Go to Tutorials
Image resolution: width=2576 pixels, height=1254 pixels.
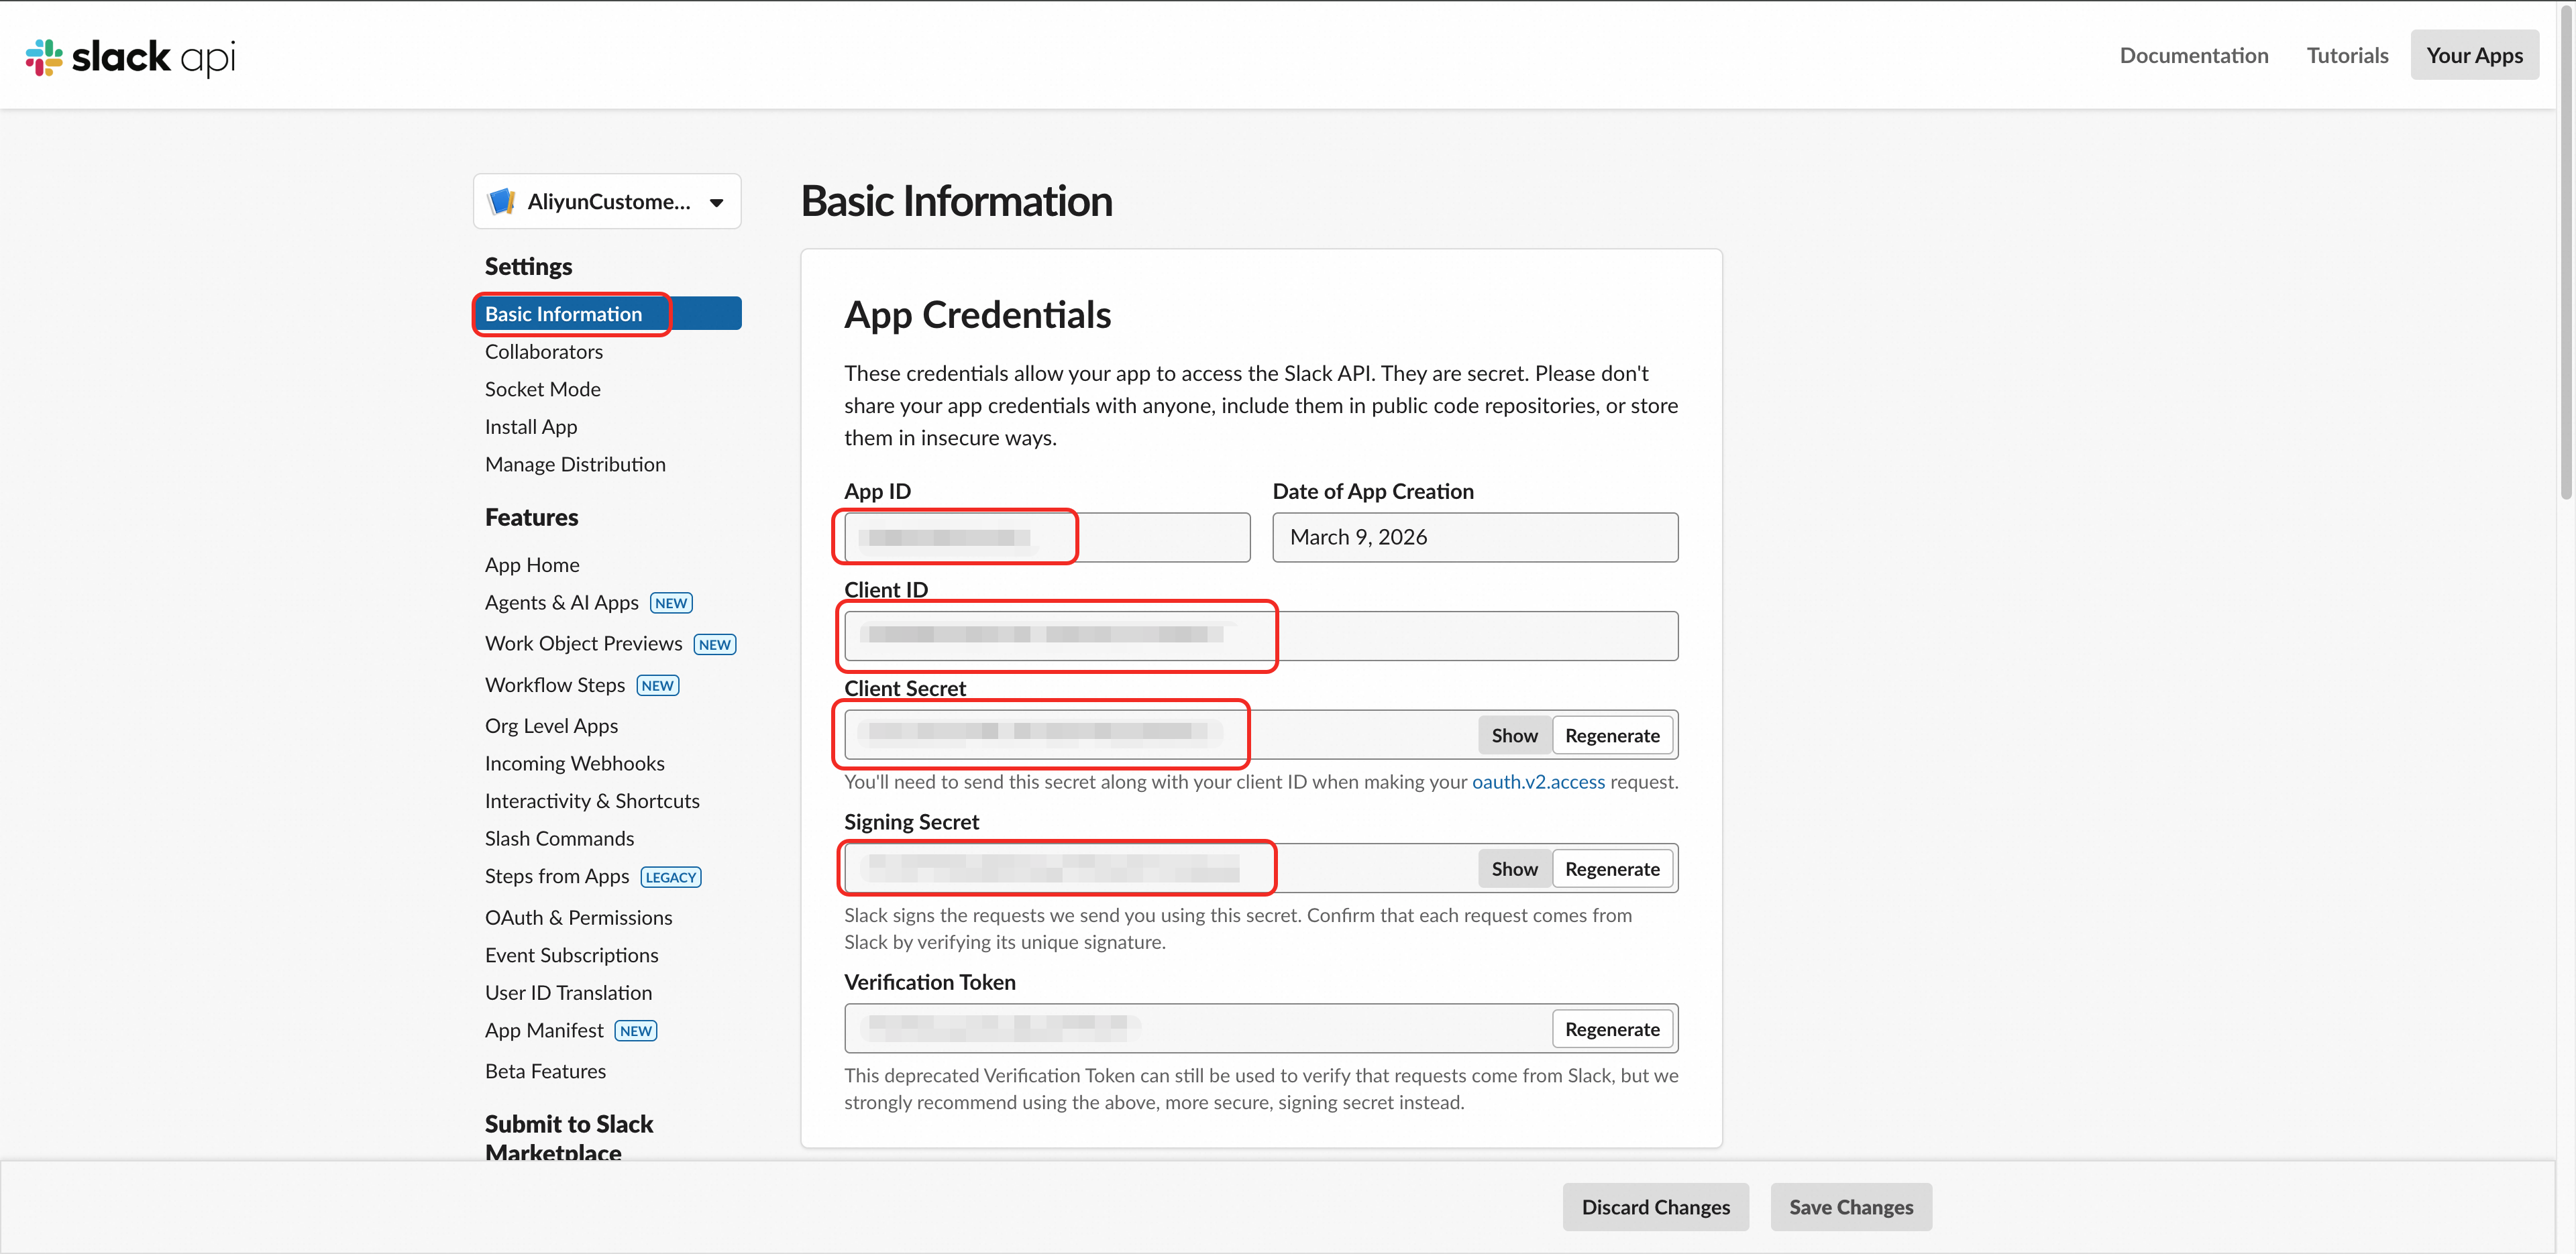2347,55
